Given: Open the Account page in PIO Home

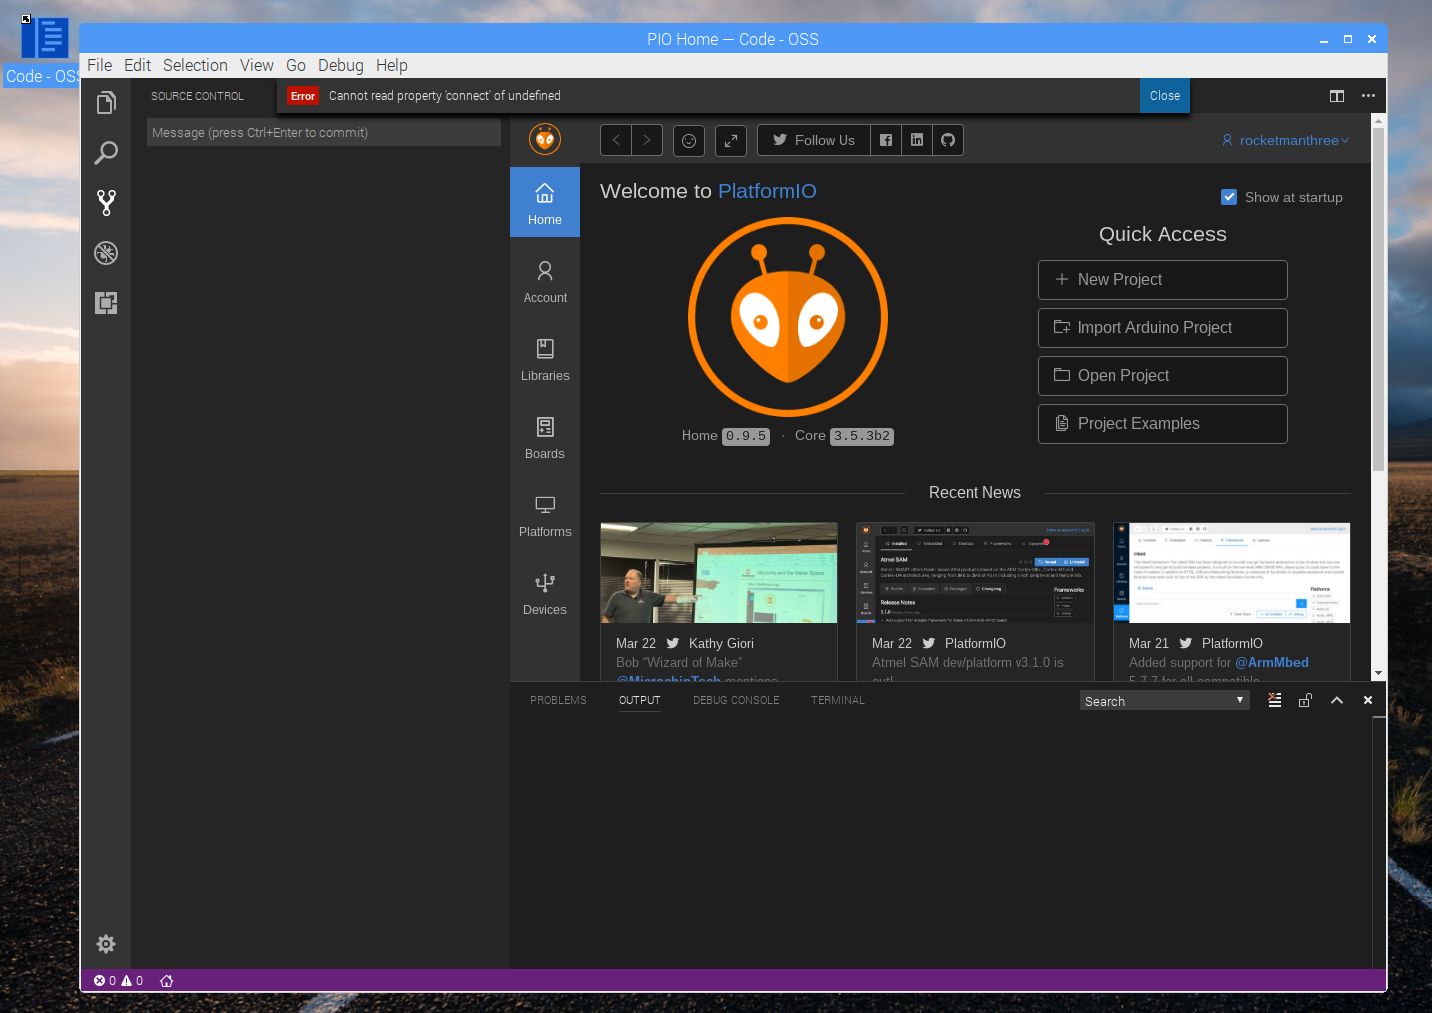Looking at the screenshot, I should click(x=544, y=281).
